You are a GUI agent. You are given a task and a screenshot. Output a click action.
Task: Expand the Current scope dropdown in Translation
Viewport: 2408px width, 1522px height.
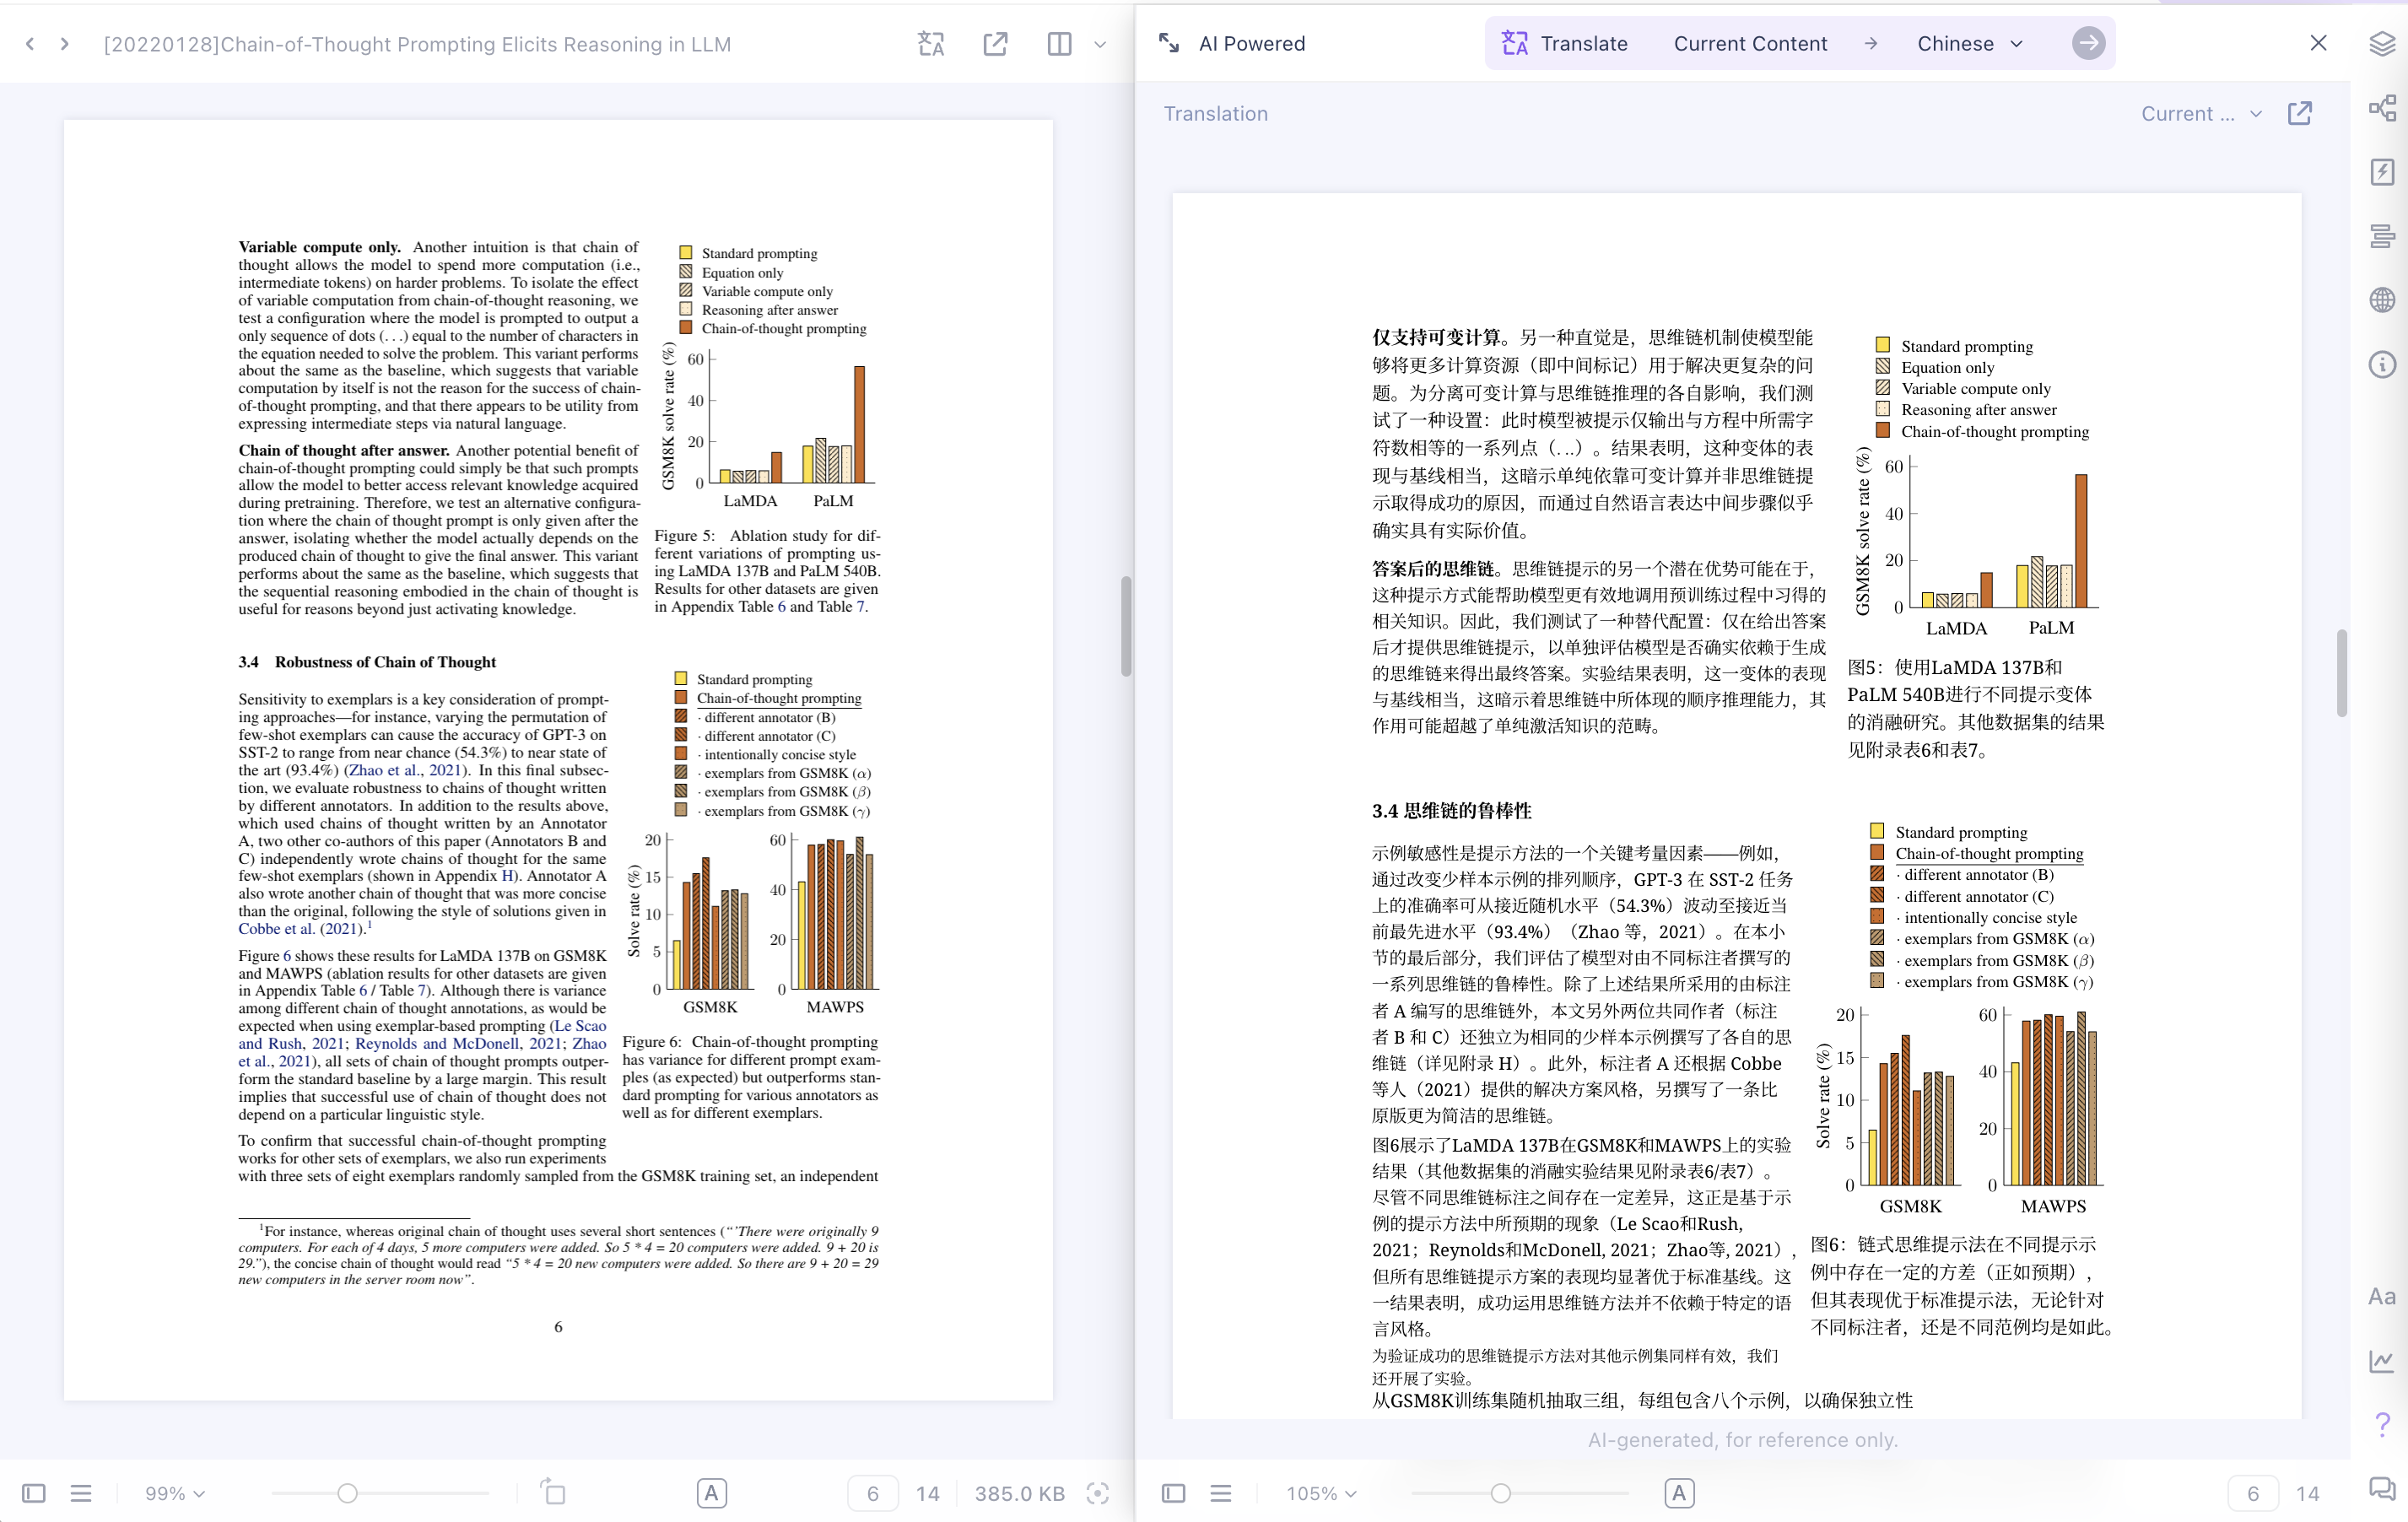click(2200, 114)
